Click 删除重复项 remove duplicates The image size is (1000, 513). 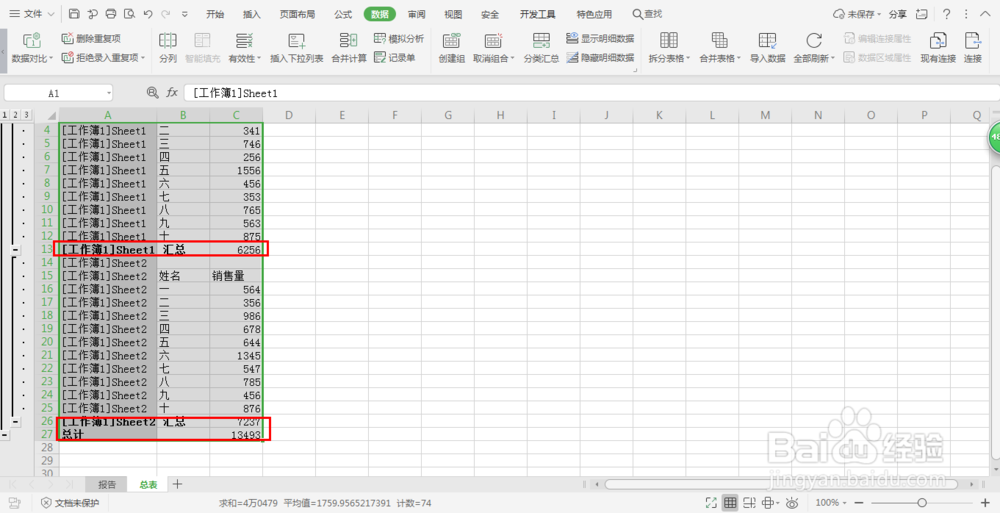tap(91, 39)
